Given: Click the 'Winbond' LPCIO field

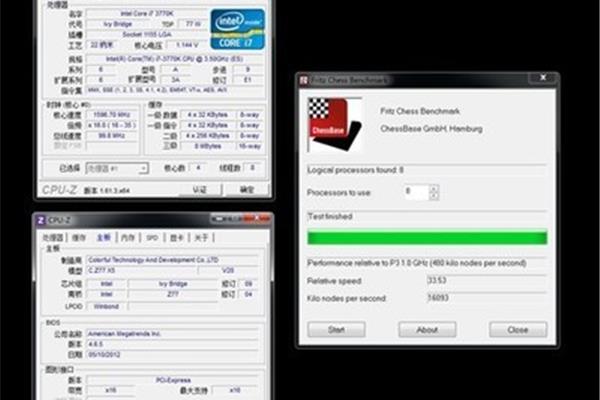Looking at the screenshot, I should 106,306.
